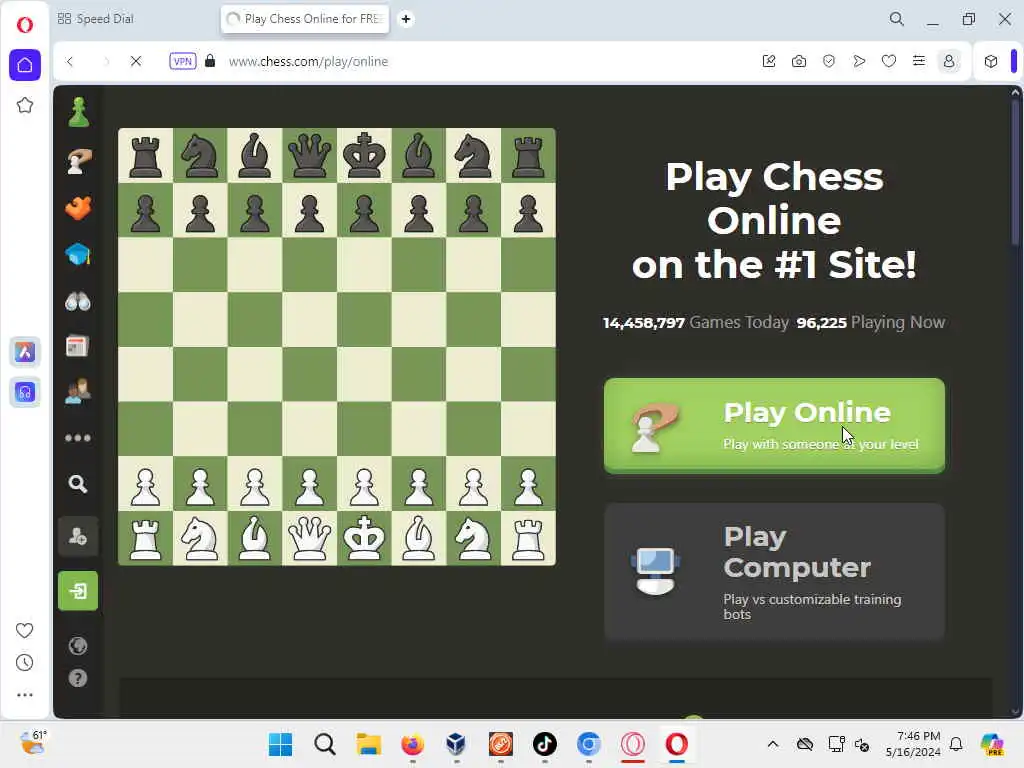Open the Social people icon
The width and height of the screenshot is (1024, 768).
point(78,392)
